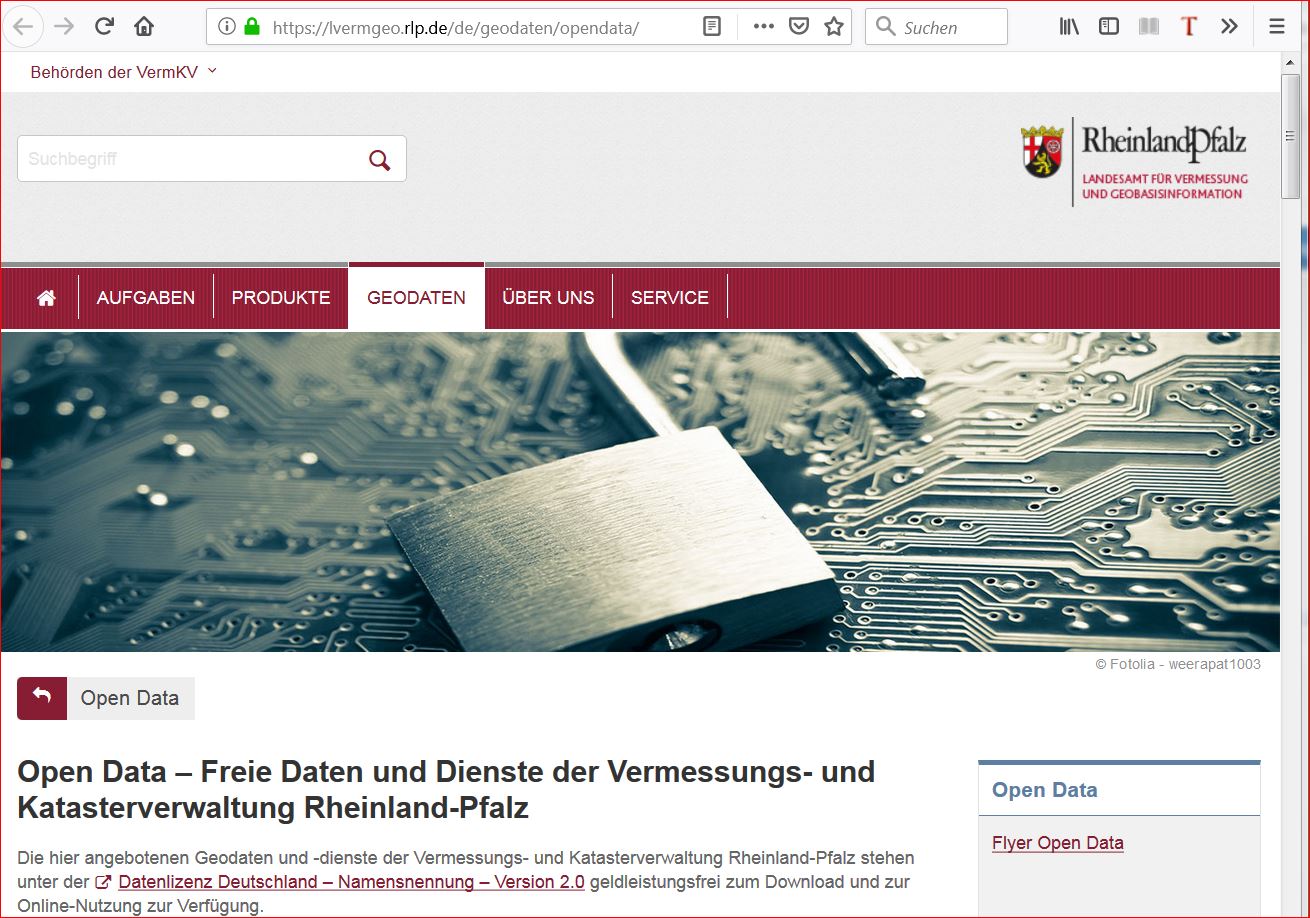This screenshot has height=918, width=1310.
Task: Select ÜBER UNS in the navigation bar
Action: coord(548,298)
